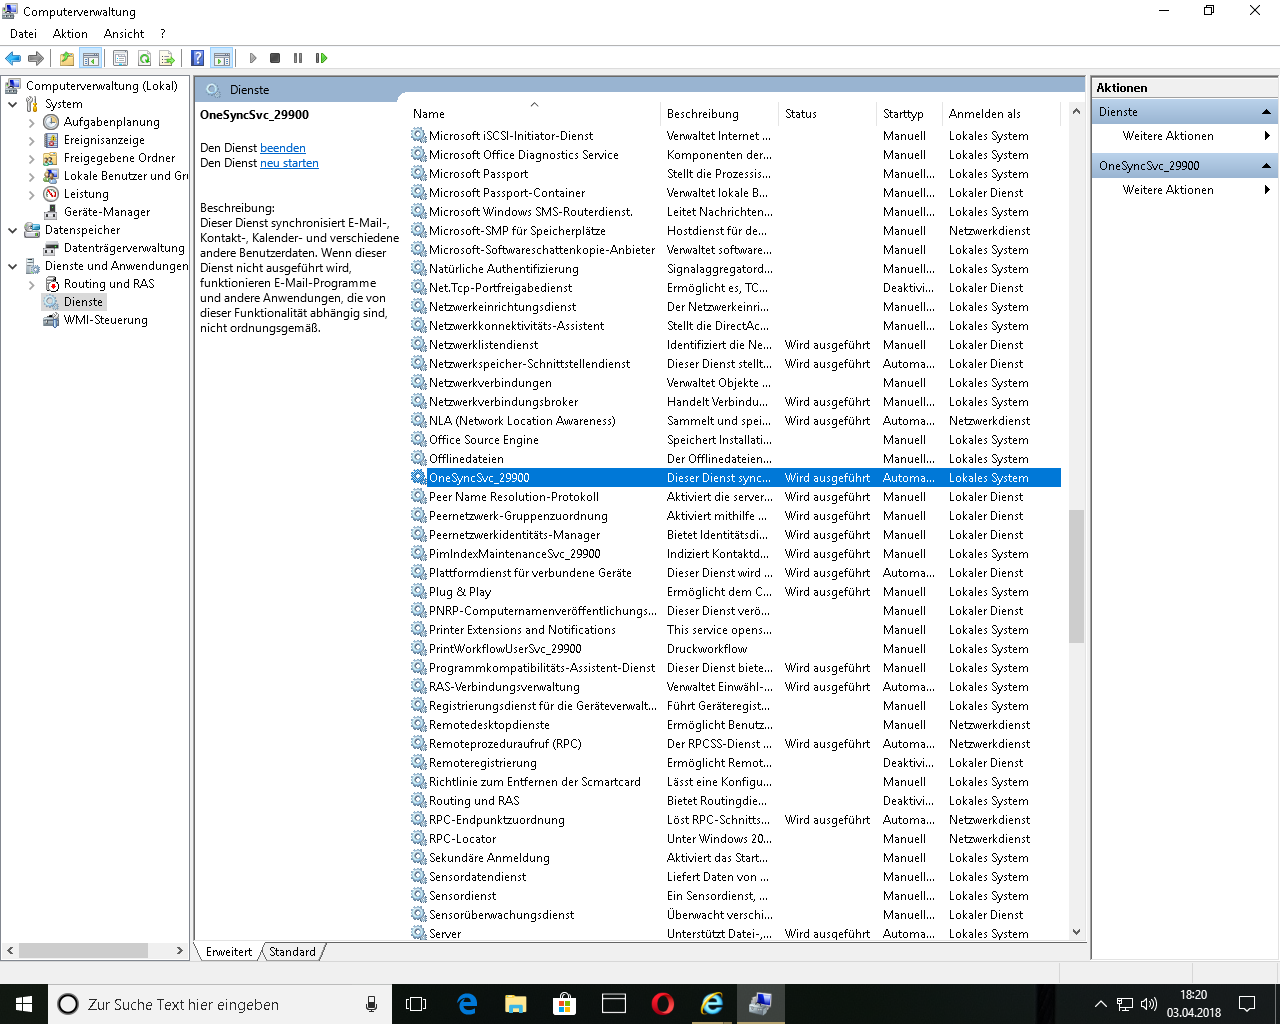Select Ereignisanzeige in the tree

104,140
